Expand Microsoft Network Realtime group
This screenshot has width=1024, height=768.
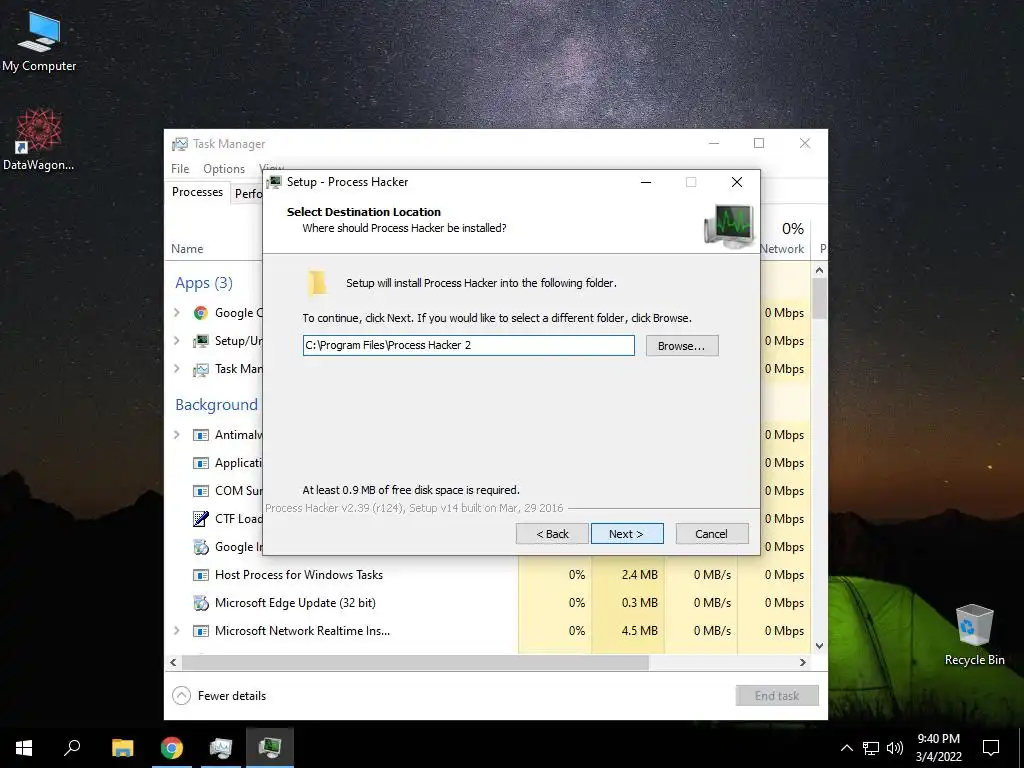point(176,631)
